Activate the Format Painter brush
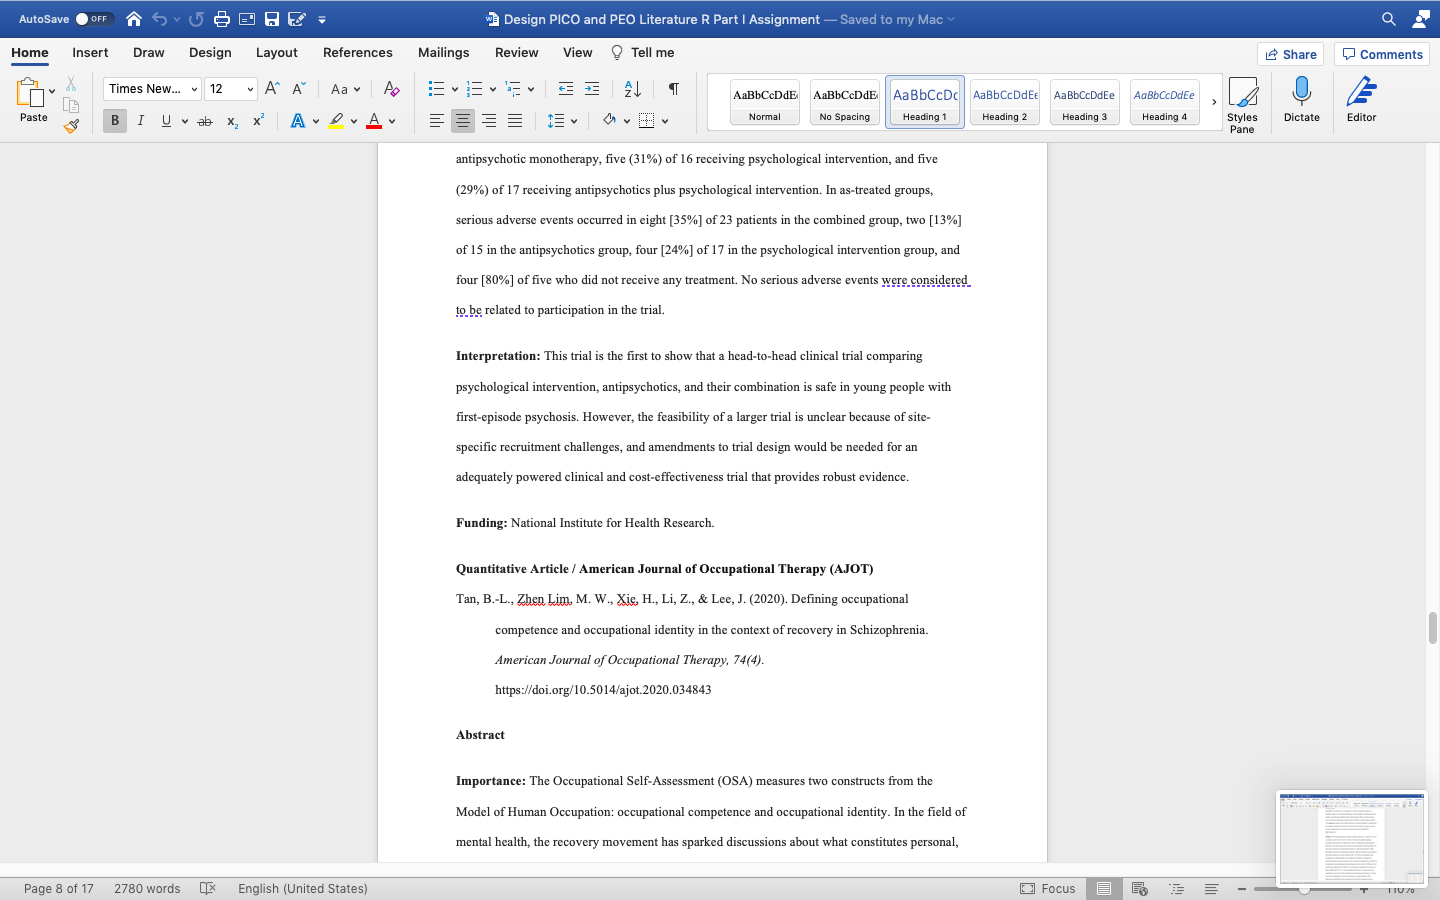Viewport: 1440px width, 900px height. pos(71,126)
